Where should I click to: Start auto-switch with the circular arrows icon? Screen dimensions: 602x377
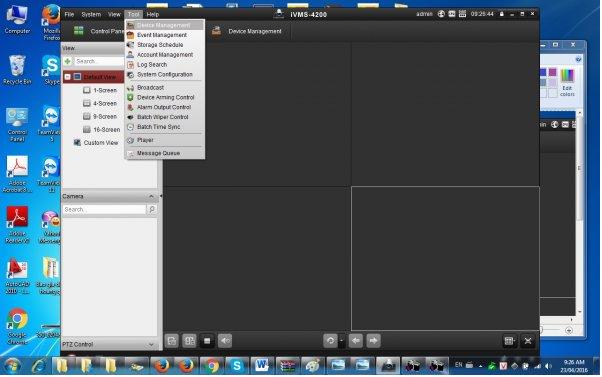330,341
